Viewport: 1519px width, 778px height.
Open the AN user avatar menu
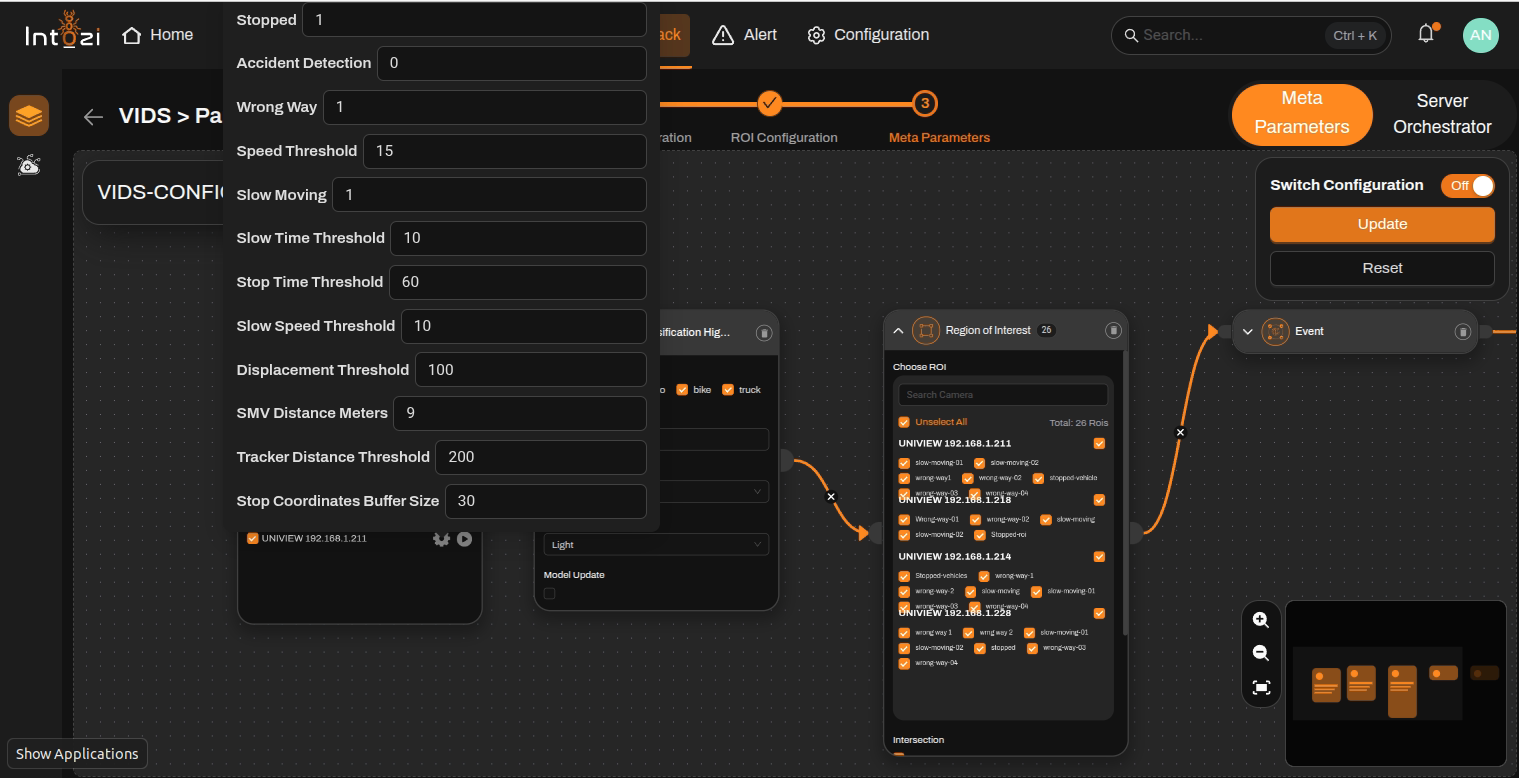point(1481,35)
